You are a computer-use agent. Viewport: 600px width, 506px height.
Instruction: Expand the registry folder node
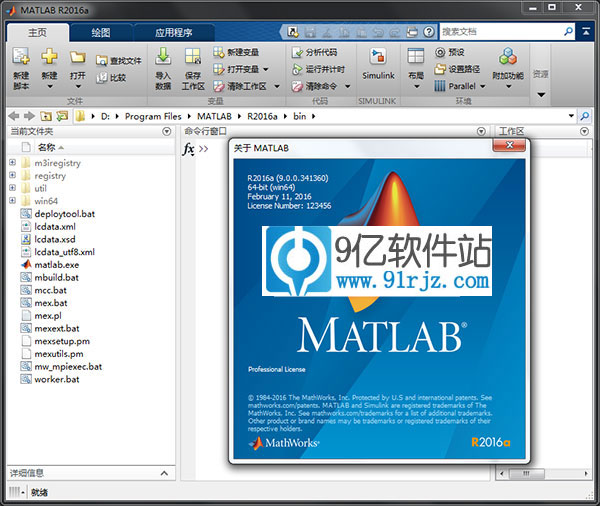(x=12, y=175)
